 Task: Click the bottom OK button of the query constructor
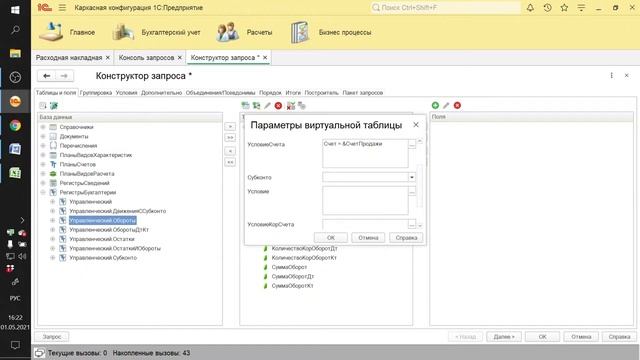(542, 337)
